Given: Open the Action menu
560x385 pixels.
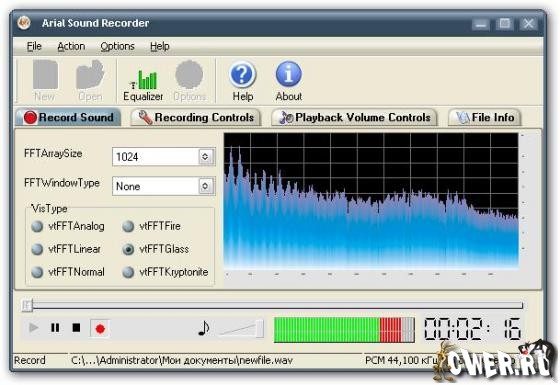Looking at the screenshot, I should pos(71,46).
